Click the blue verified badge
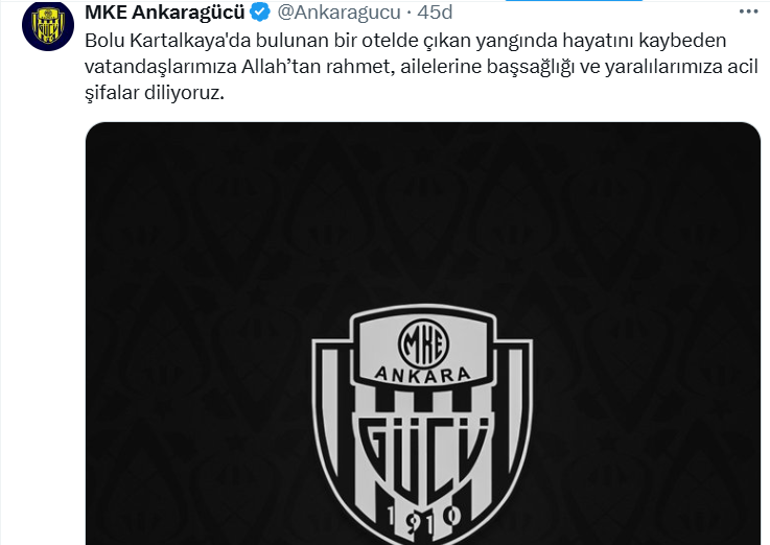 260,12
